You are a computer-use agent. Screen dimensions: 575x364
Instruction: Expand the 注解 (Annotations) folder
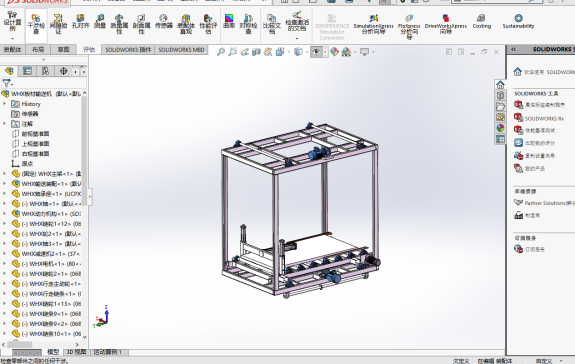[x=4, y=124]
